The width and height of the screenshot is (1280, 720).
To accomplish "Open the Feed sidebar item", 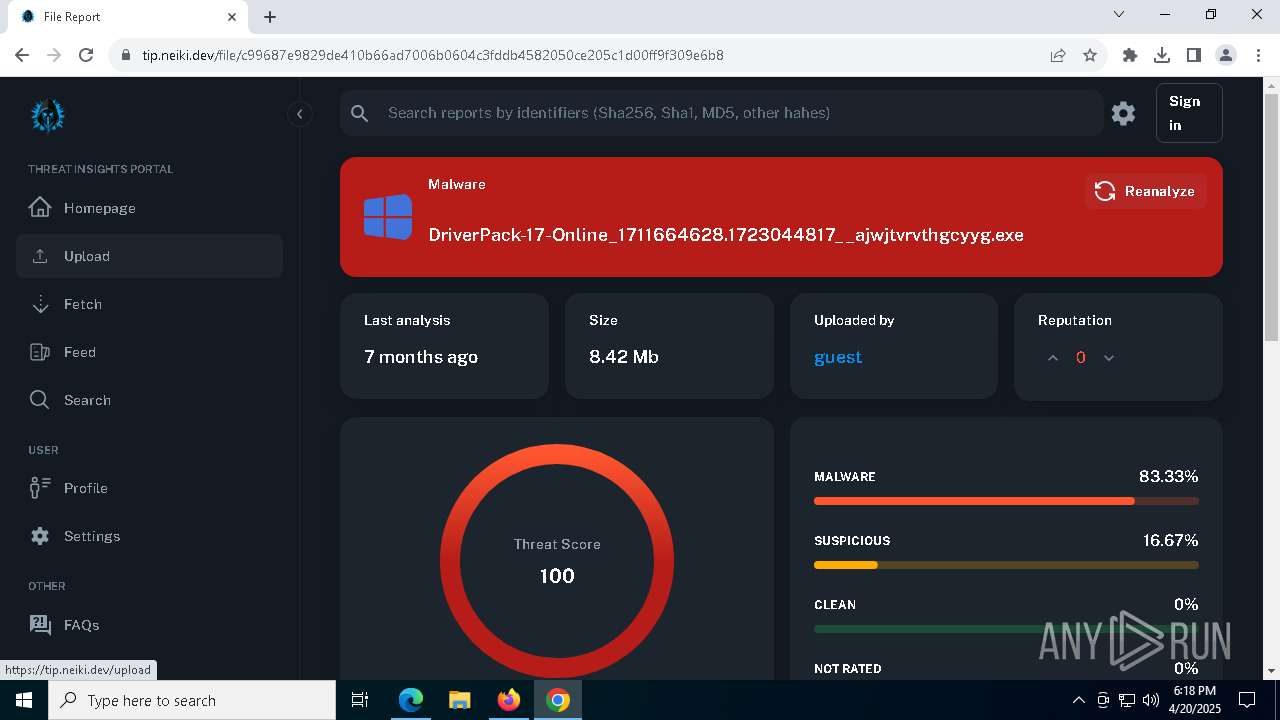I will (149, 352).
